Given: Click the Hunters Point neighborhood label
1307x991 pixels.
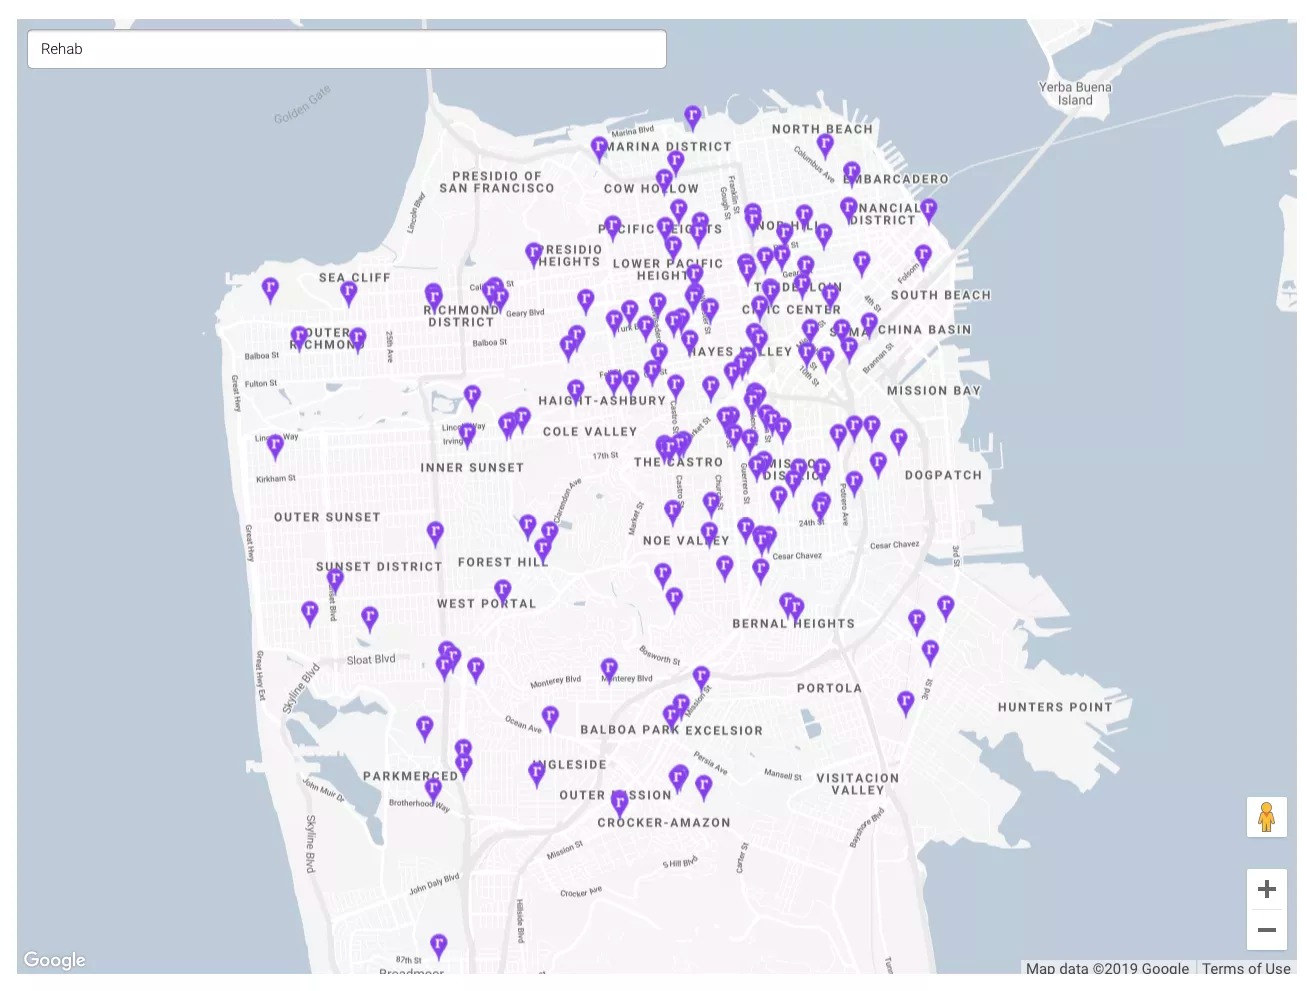Looking at the screenshot, I should pos(1055,707).
